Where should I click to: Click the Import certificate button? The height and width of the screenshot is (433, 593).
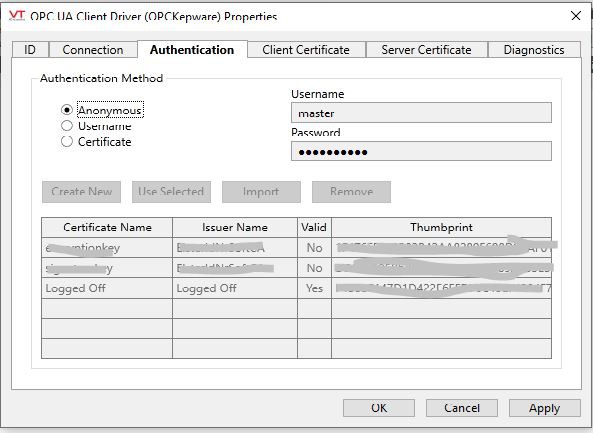(x=261, y=192)
